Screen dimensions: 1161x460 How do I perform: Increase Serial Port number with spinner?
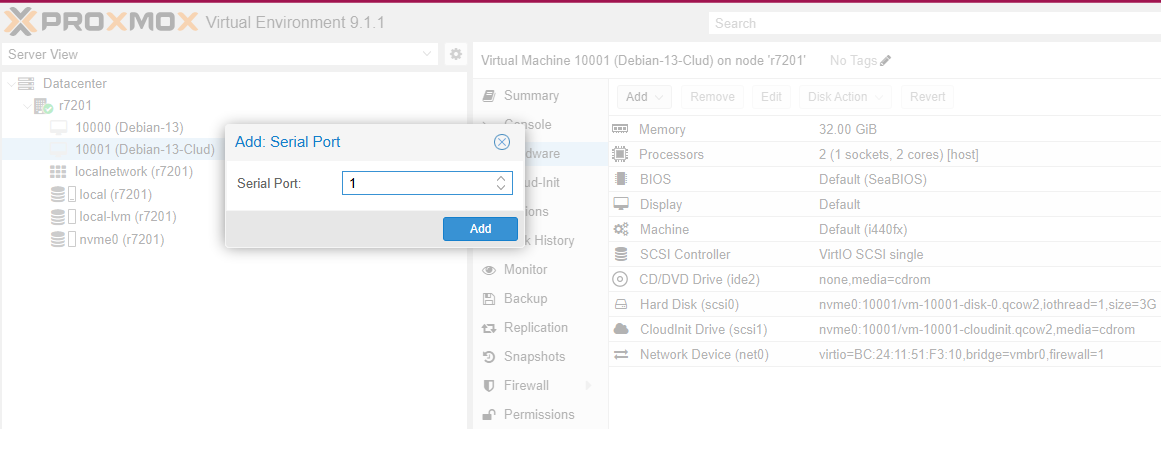(x=501, y=178)
